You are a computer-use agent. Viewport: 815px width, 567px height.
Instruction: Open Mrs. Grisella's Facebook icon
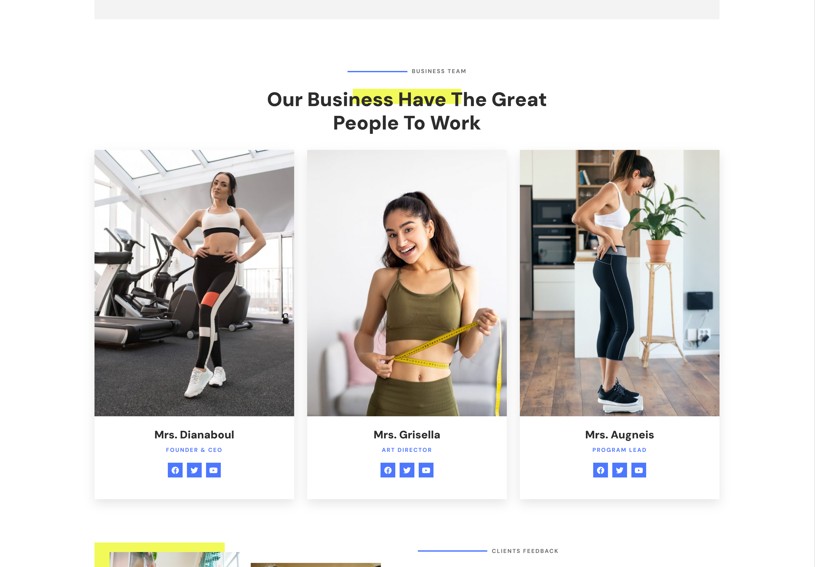[388, 470]
